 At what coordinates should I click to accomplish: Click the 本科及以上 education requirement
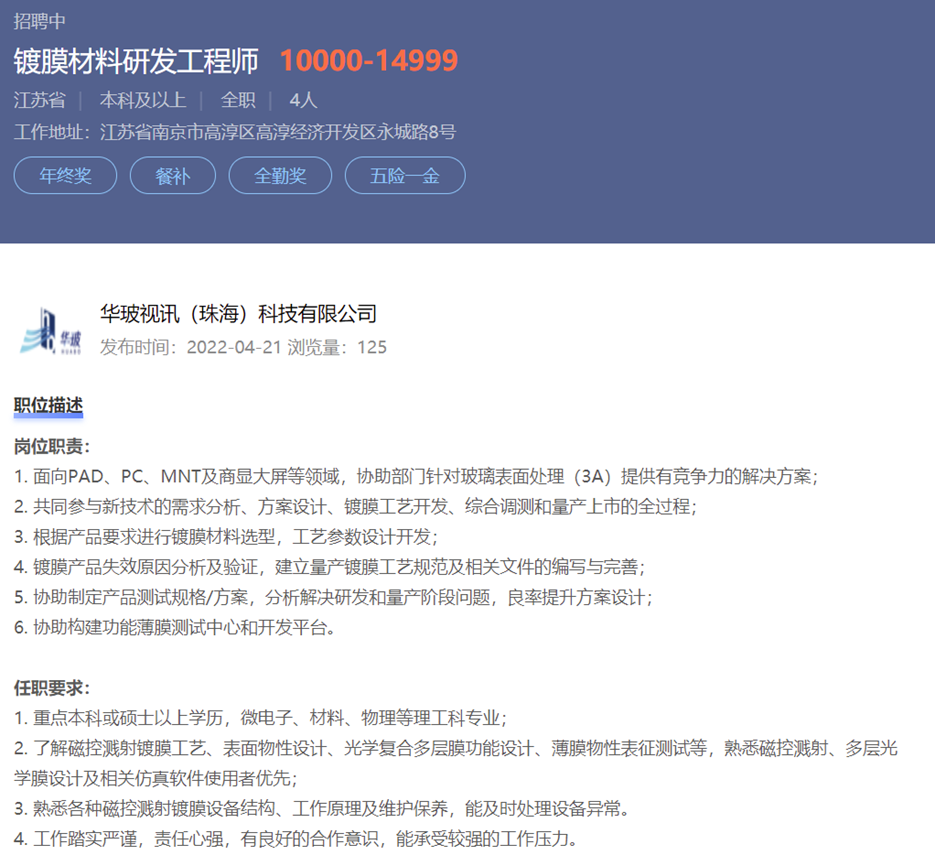[143, 100]
